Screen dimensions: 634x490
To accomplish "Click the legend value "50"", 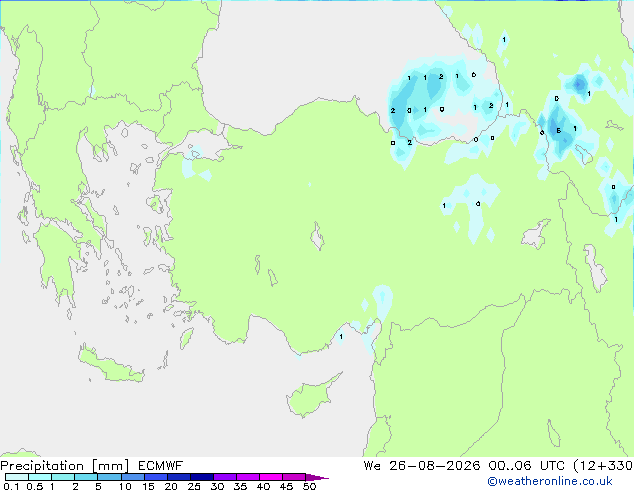I will 309,486.
